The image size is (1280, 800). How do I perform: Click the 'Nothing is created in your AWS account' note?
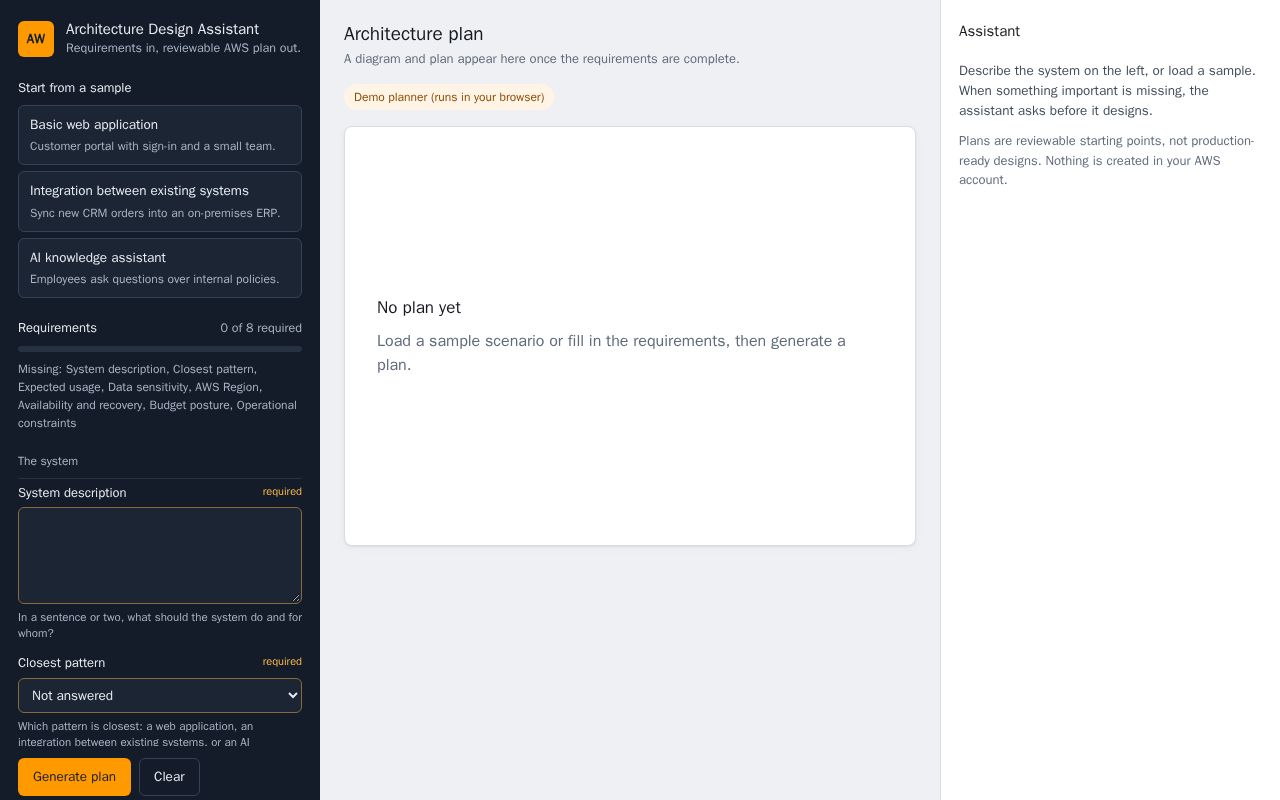1107,160
